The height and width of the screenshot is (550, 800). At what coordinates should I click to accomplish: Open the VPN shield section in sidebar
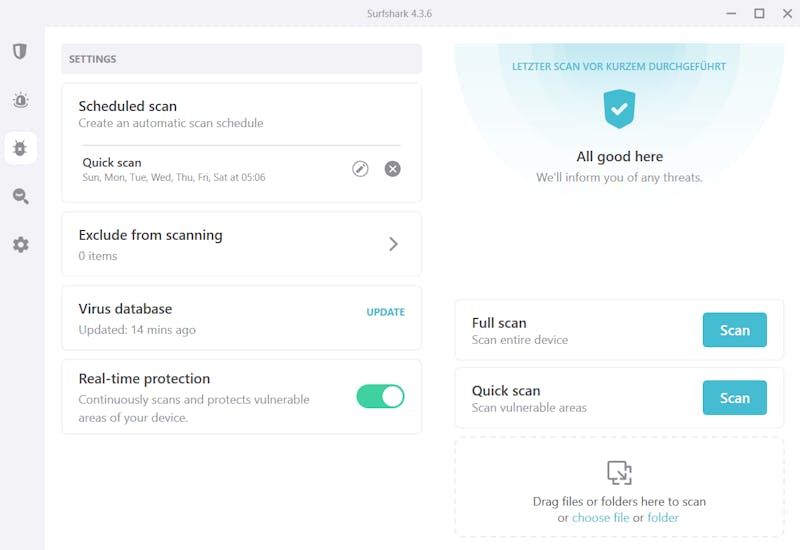pos(20,52)
